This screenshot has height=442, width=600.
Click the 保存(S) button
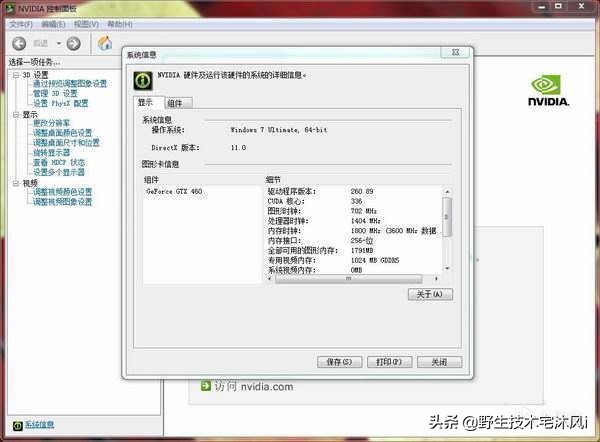click(337, 362)
